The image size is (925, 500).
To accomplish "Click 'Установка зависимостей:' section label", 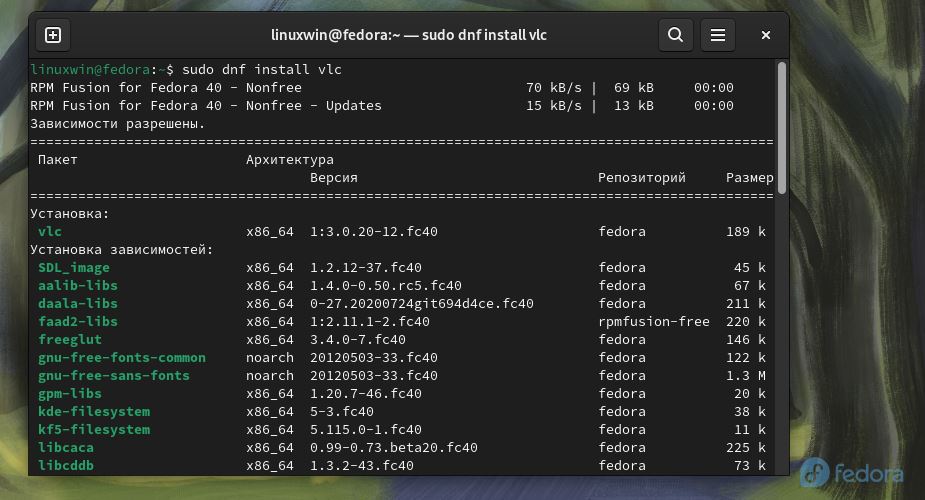I will (122, 249).
